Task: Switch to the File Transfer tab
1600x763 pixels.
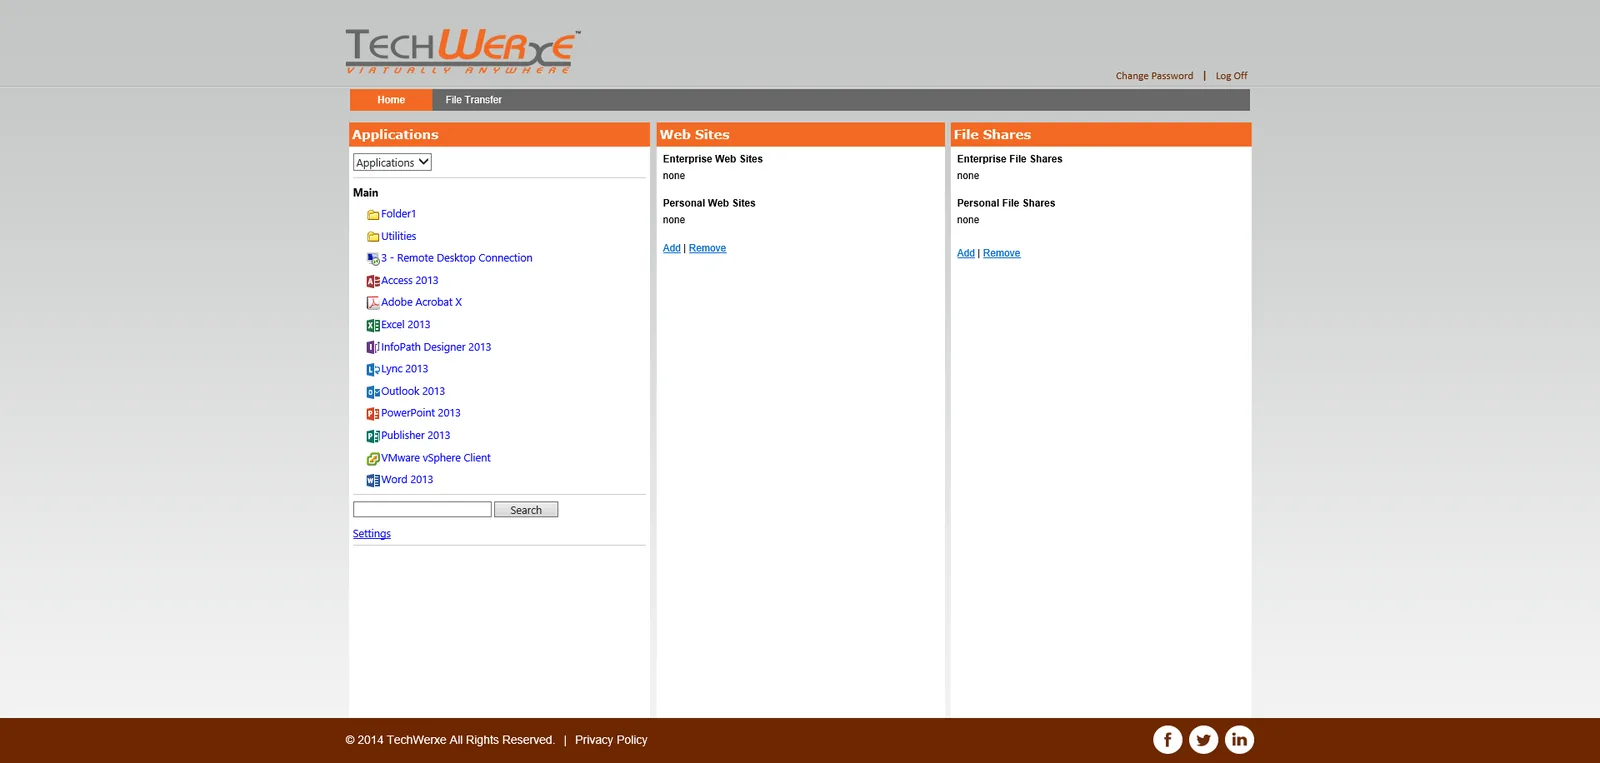Action: 474,100
